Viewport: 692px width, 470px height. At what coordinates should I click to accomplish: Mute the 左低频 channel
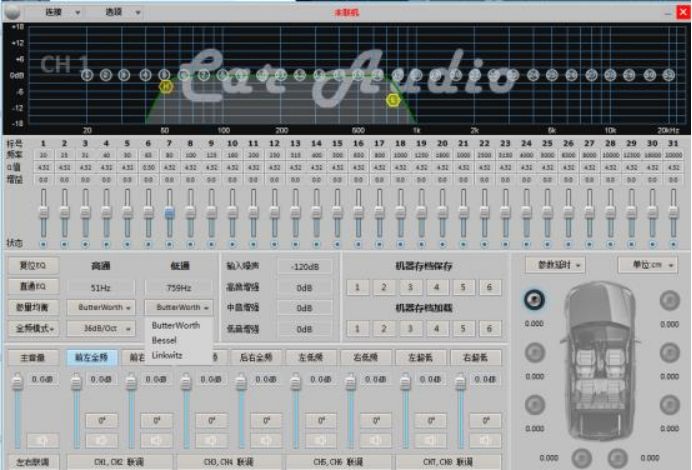(321, 440)
